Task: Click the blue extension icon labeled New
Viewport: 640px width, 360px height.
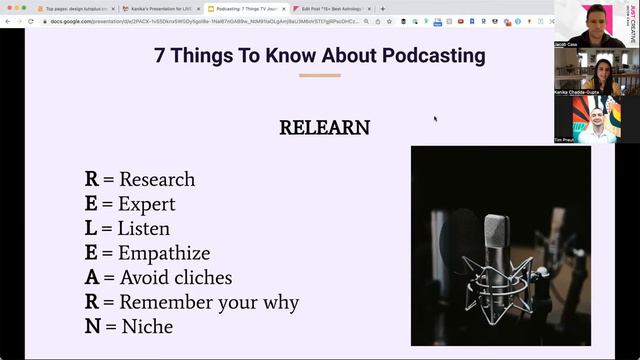Action: (438, 22)
